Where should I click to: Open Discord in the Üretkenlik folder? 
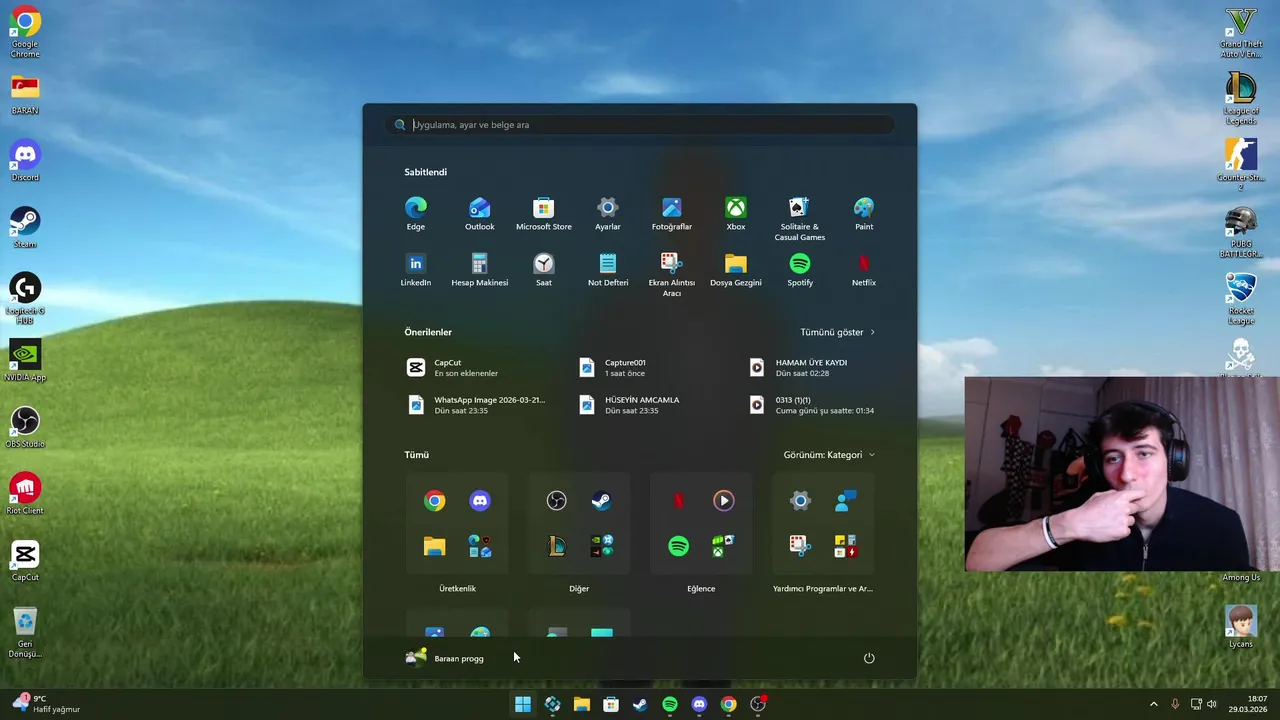click(x=480, y=501)
